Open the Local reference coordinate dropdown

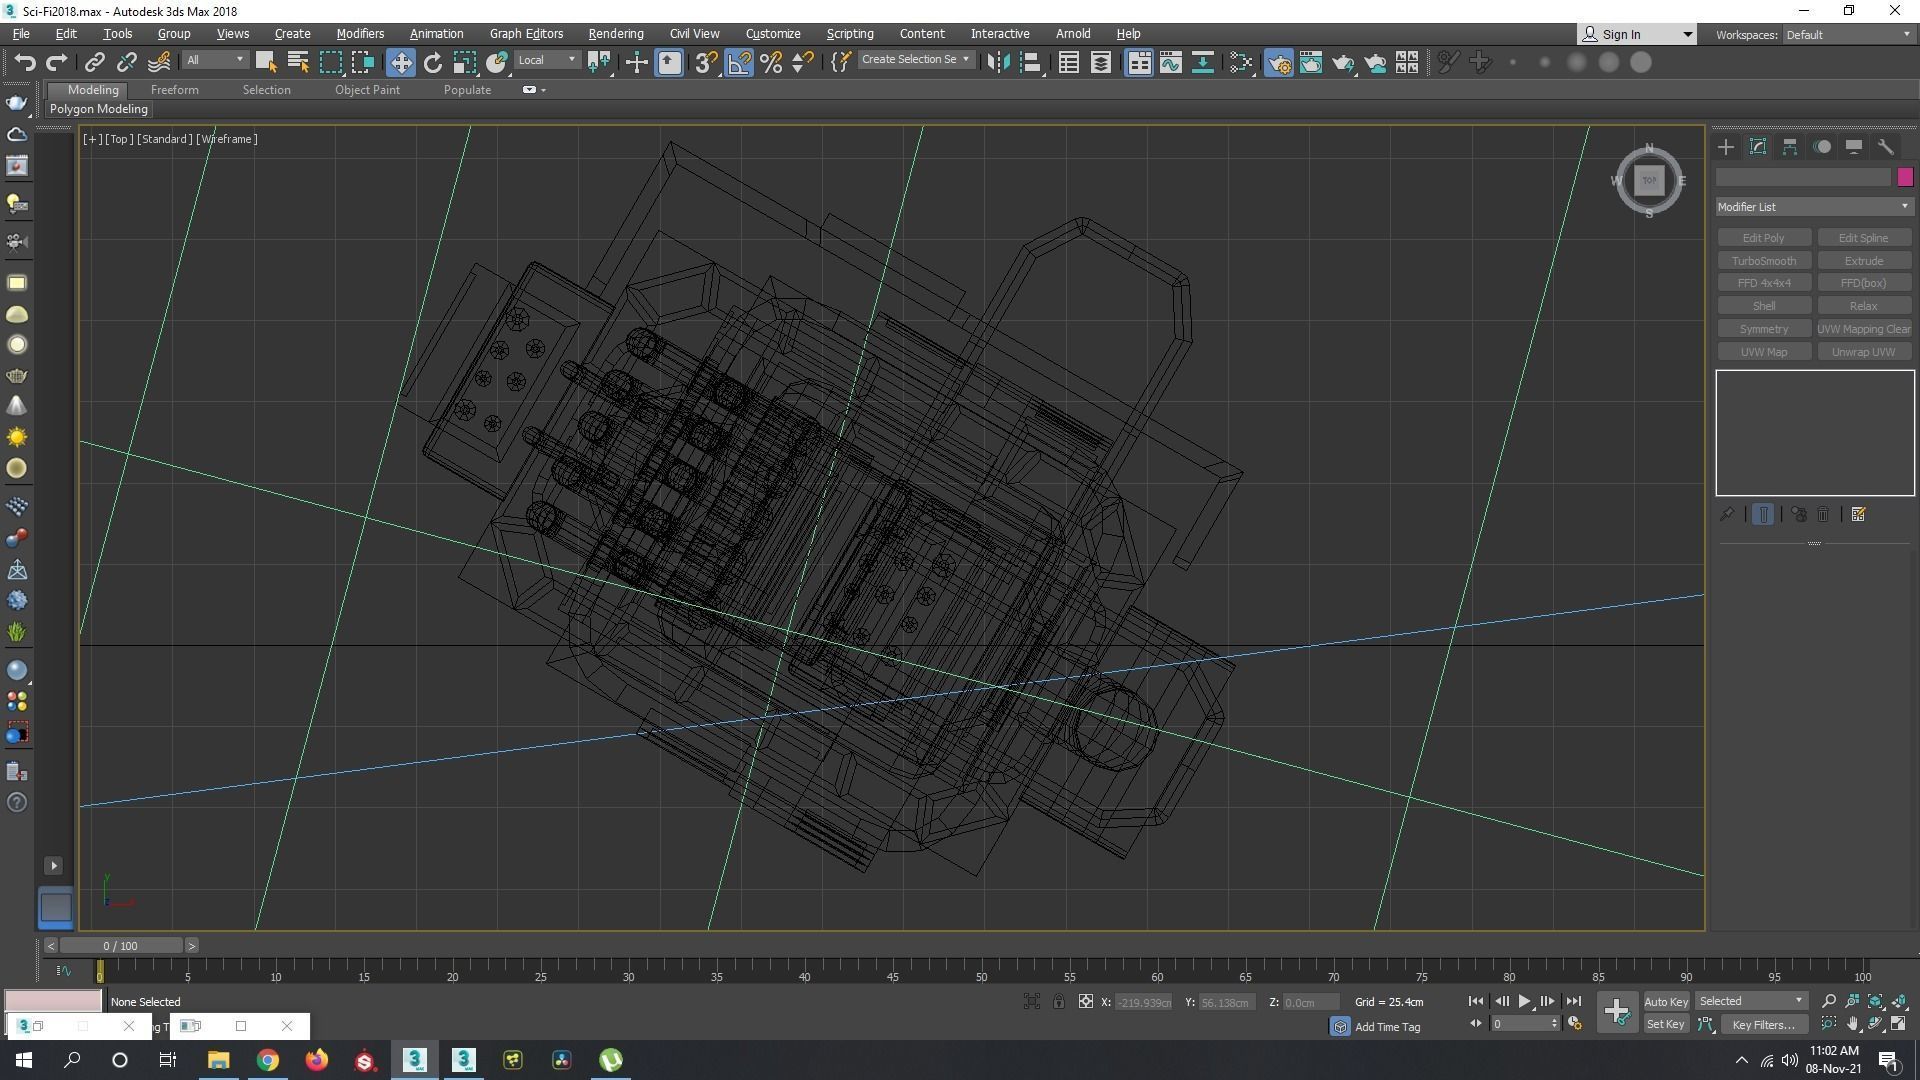coord(547,60)
